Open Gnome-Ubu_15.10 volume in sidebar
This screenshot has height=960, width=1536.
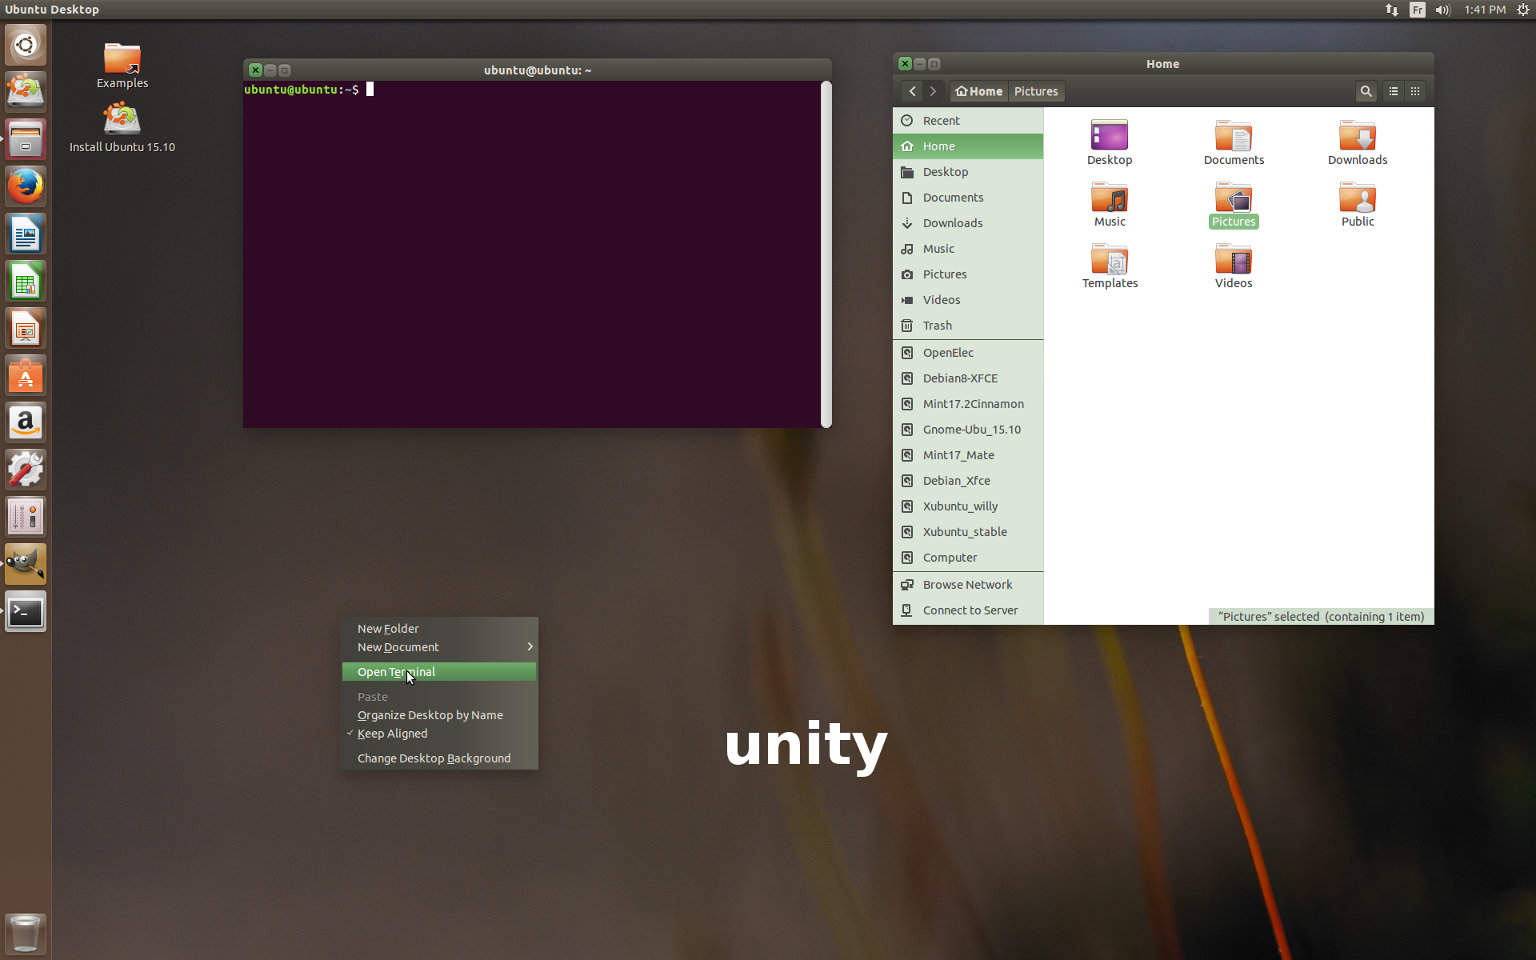(968, 429)
